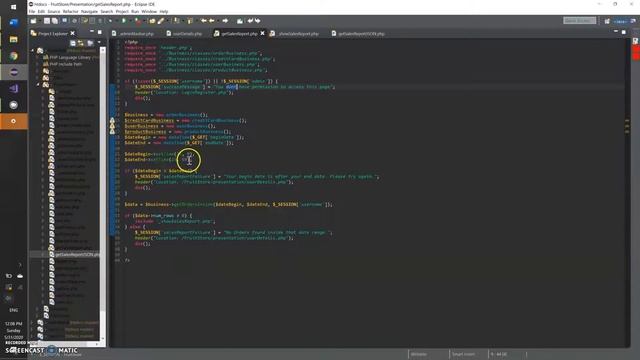Open the Help menu

[x=164, y=11]
